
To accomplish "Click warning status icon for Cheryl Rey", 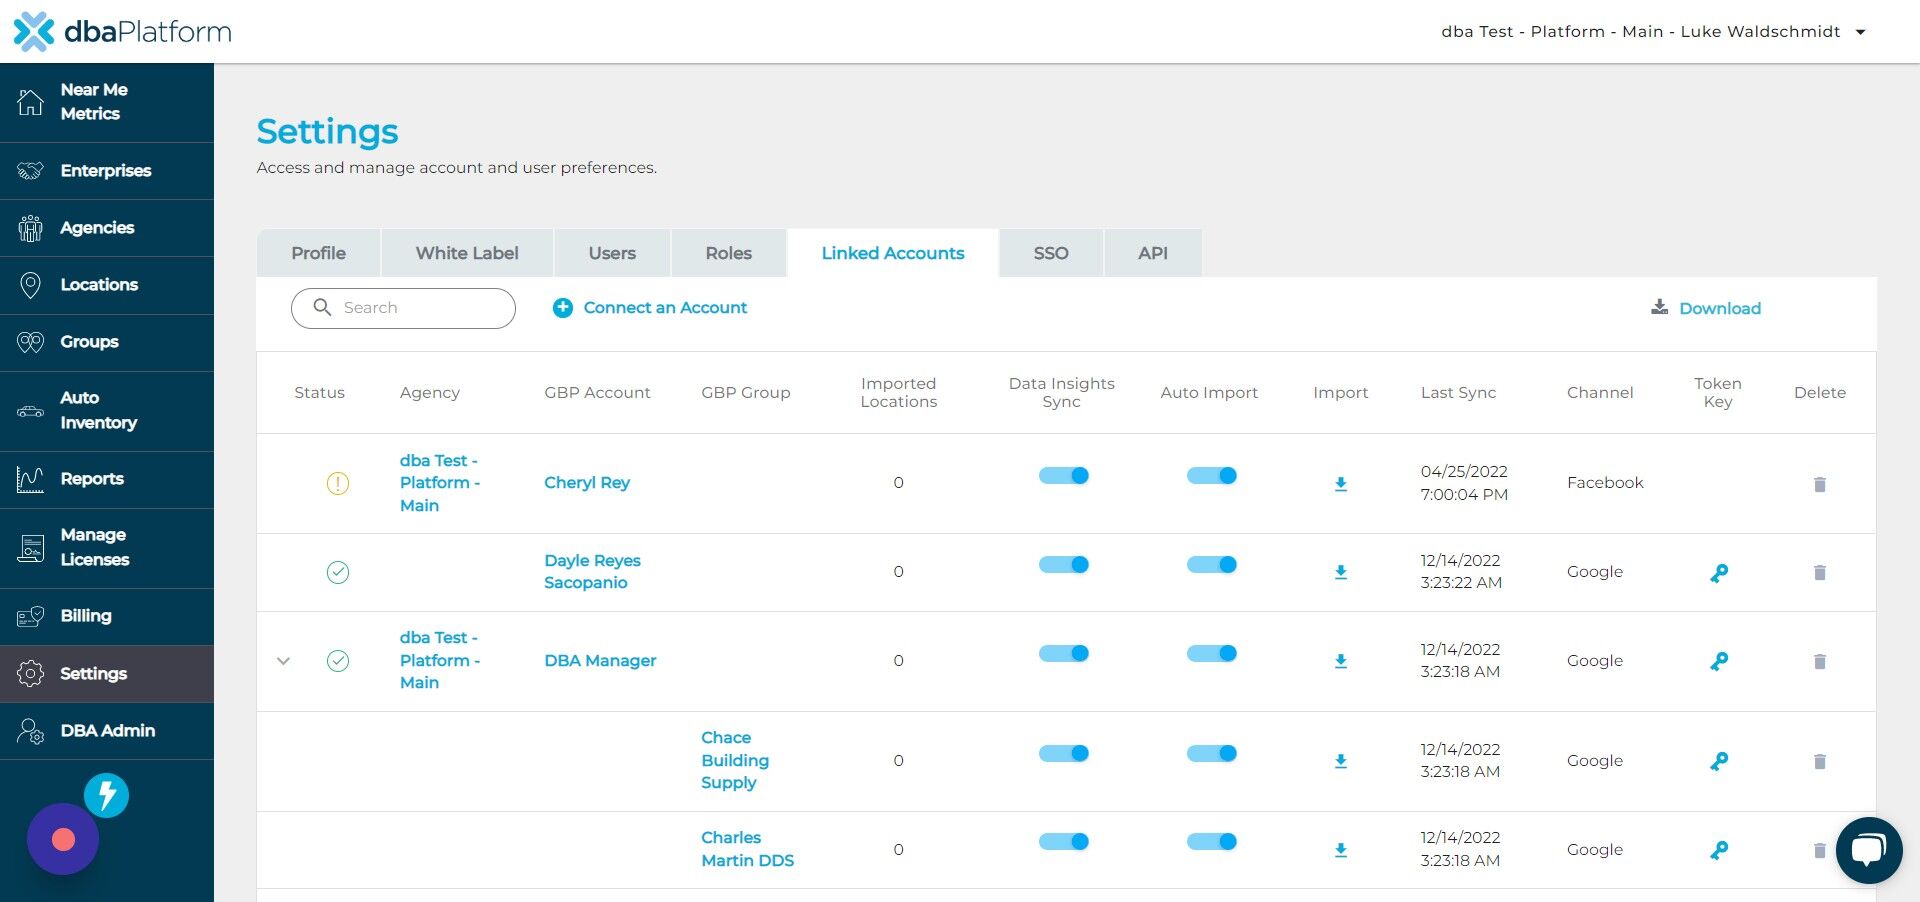I will coord(338,484).
